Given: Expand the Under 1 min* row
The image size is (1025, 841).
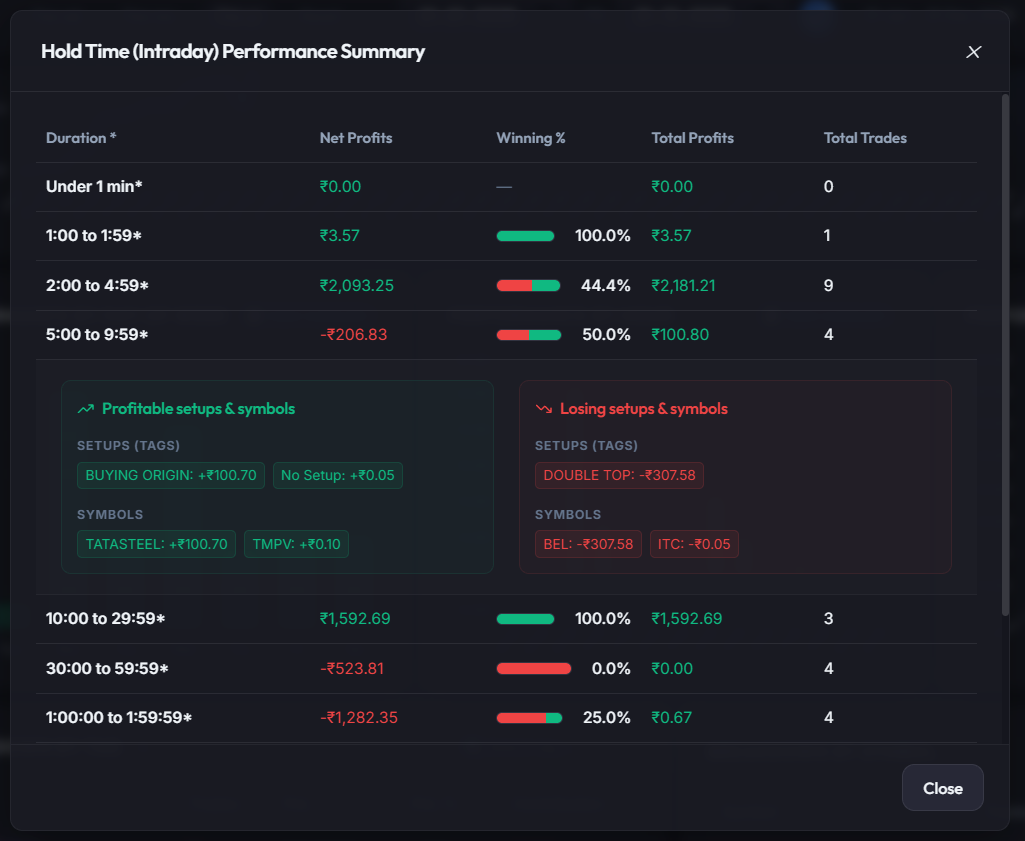Looking at the screenshot, I should pyautogui.click(x=506, y=187).
